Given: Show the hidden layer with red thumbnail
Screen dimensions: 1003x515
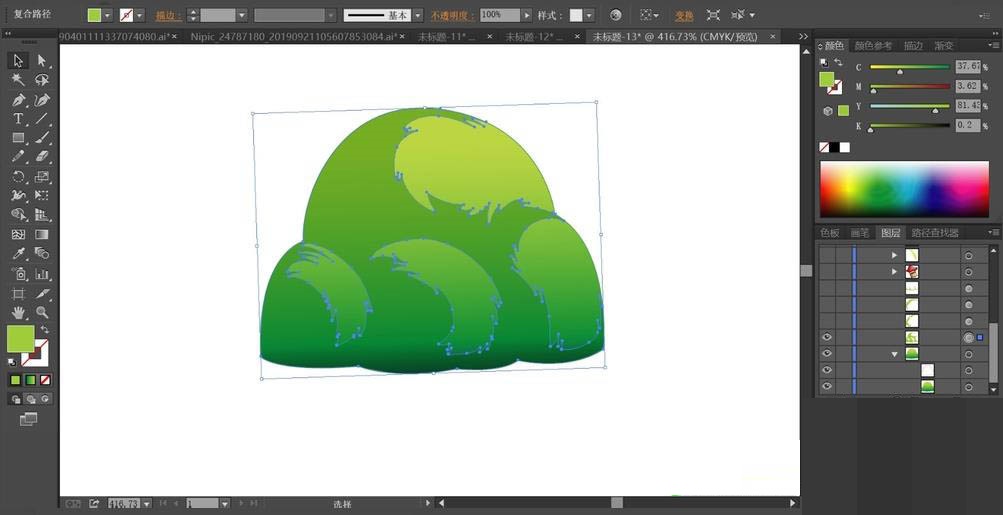Looking at the screenshot, I should 827,271.
